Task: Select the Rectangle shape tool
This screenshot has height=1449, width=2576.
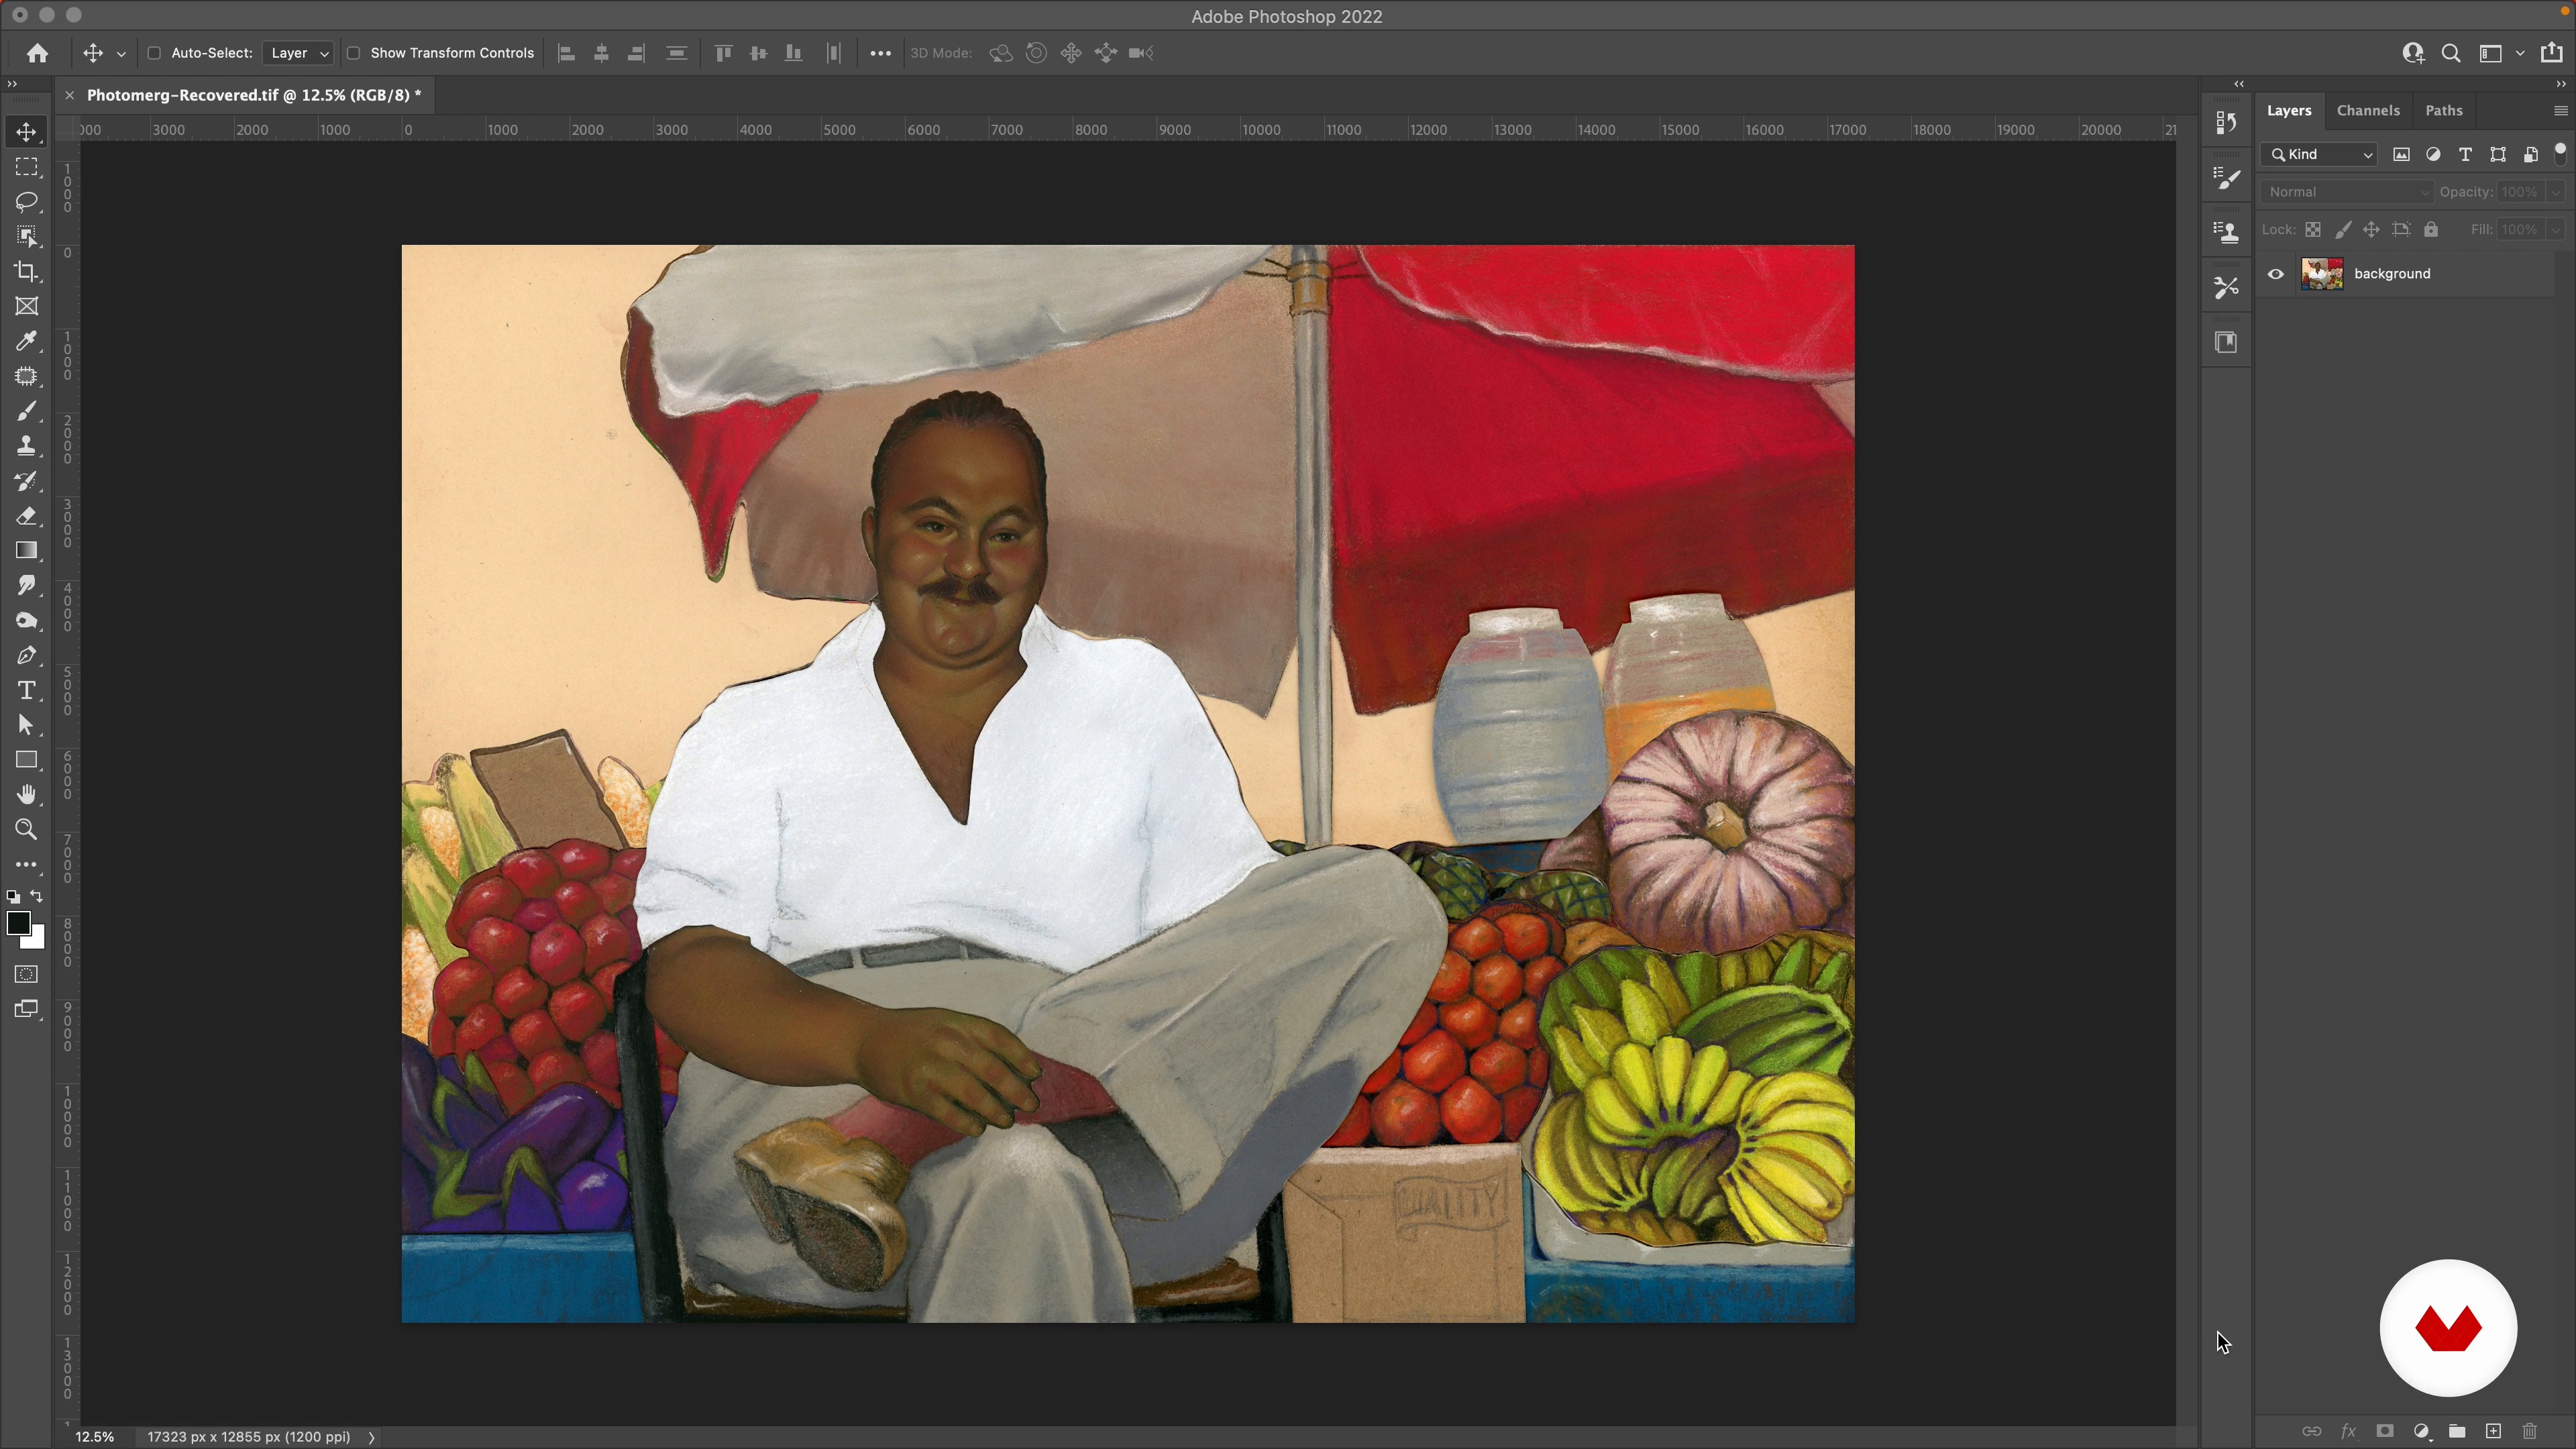Action: point(27,760)
